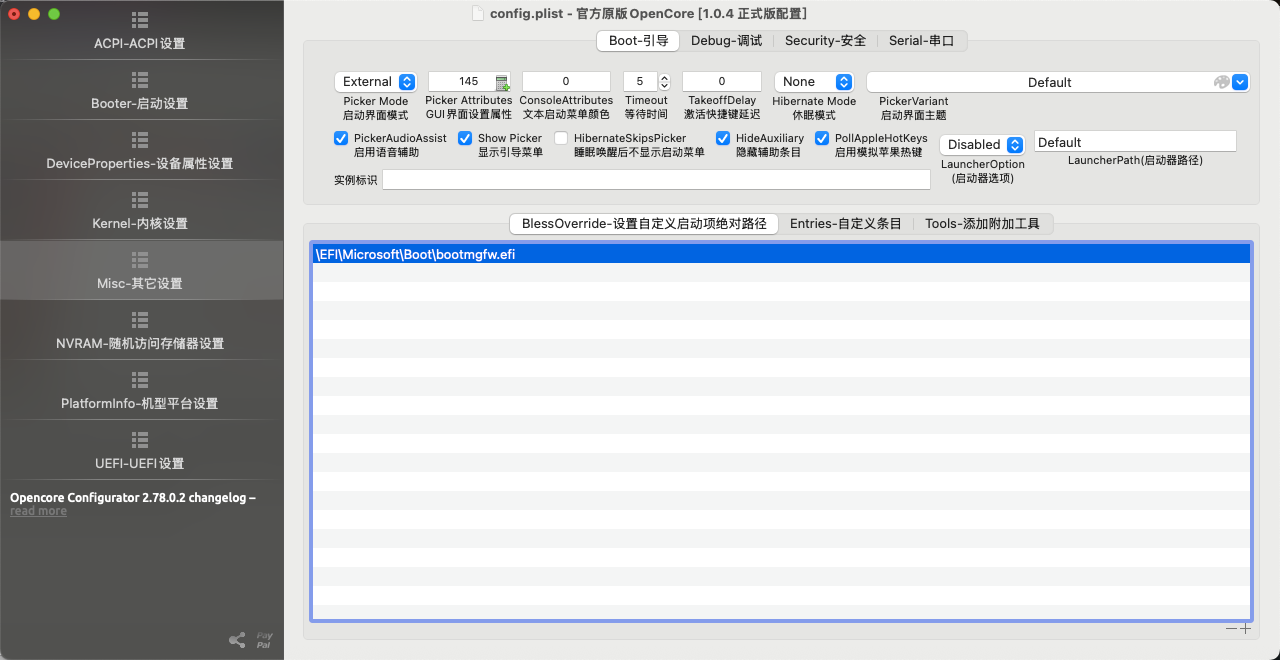Switch to the Debug-调试 tab
This screenshot has height=660, width=1280.
pyautogui.click(x=726, y=41)
